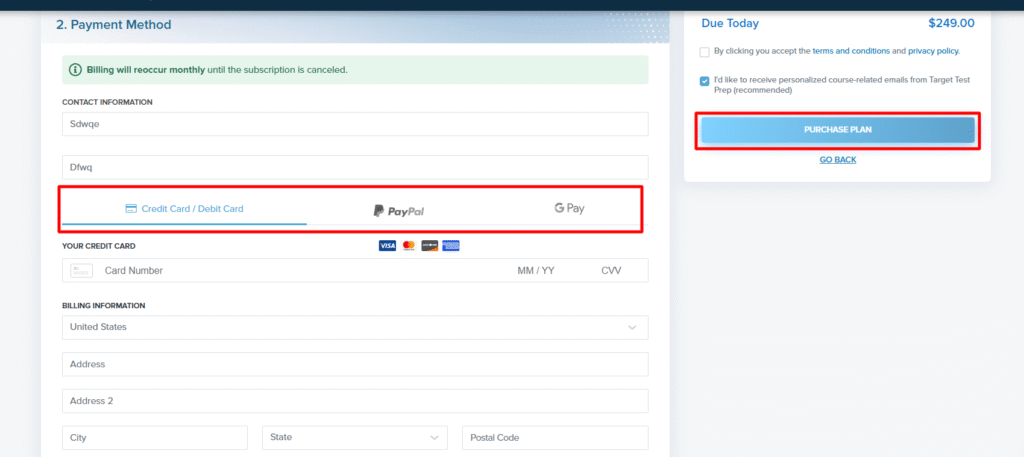The height and width of the screenshot is (457, 1024).
Task: Click the City input field
Action: (155, 437)
